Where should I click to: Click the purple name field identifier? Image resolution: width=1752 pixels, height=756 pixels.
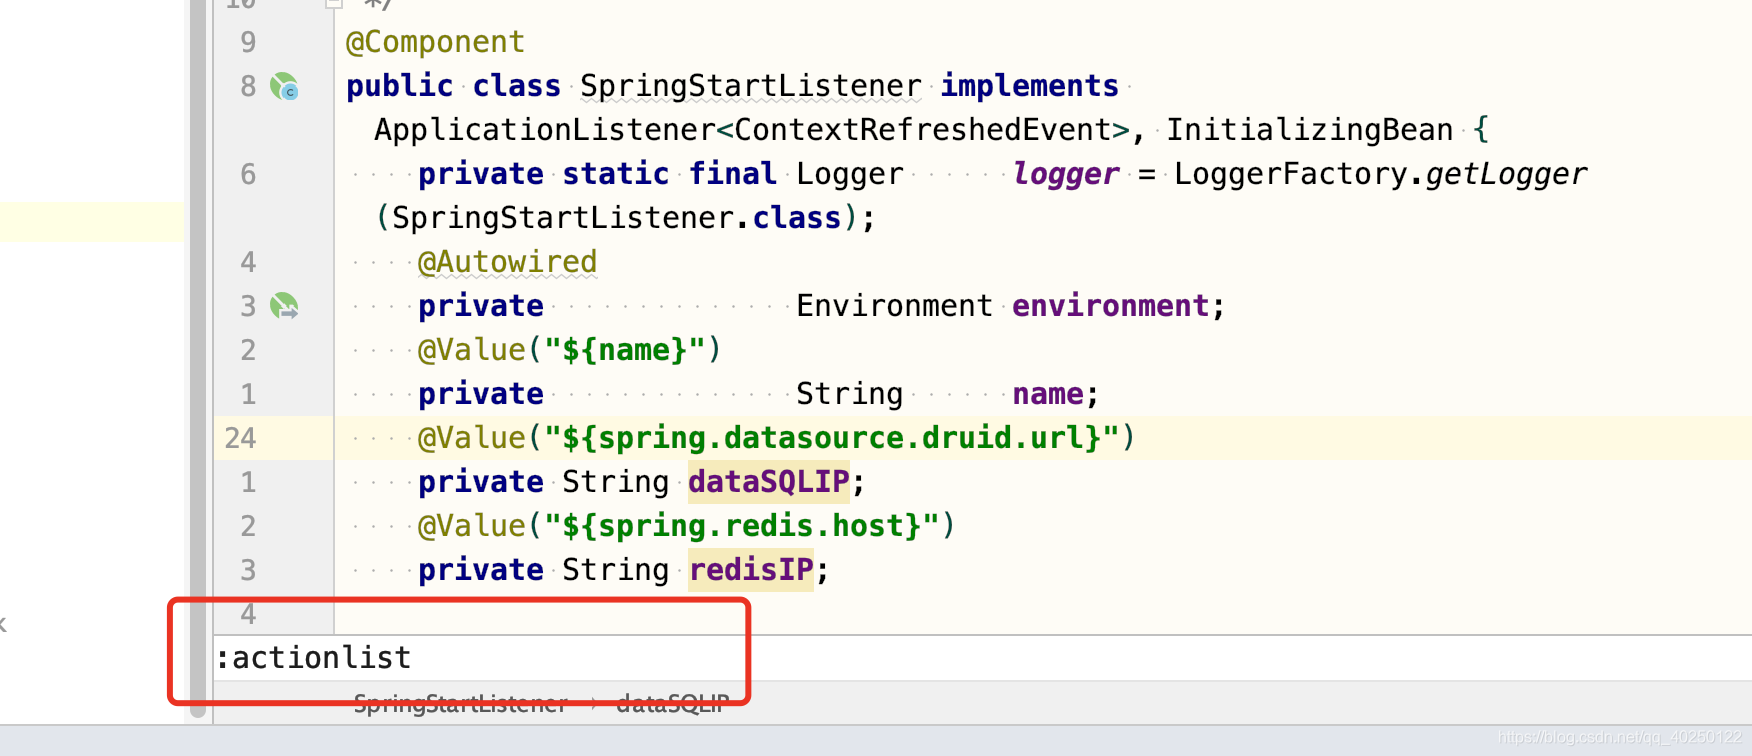[x=1048, y=394]
